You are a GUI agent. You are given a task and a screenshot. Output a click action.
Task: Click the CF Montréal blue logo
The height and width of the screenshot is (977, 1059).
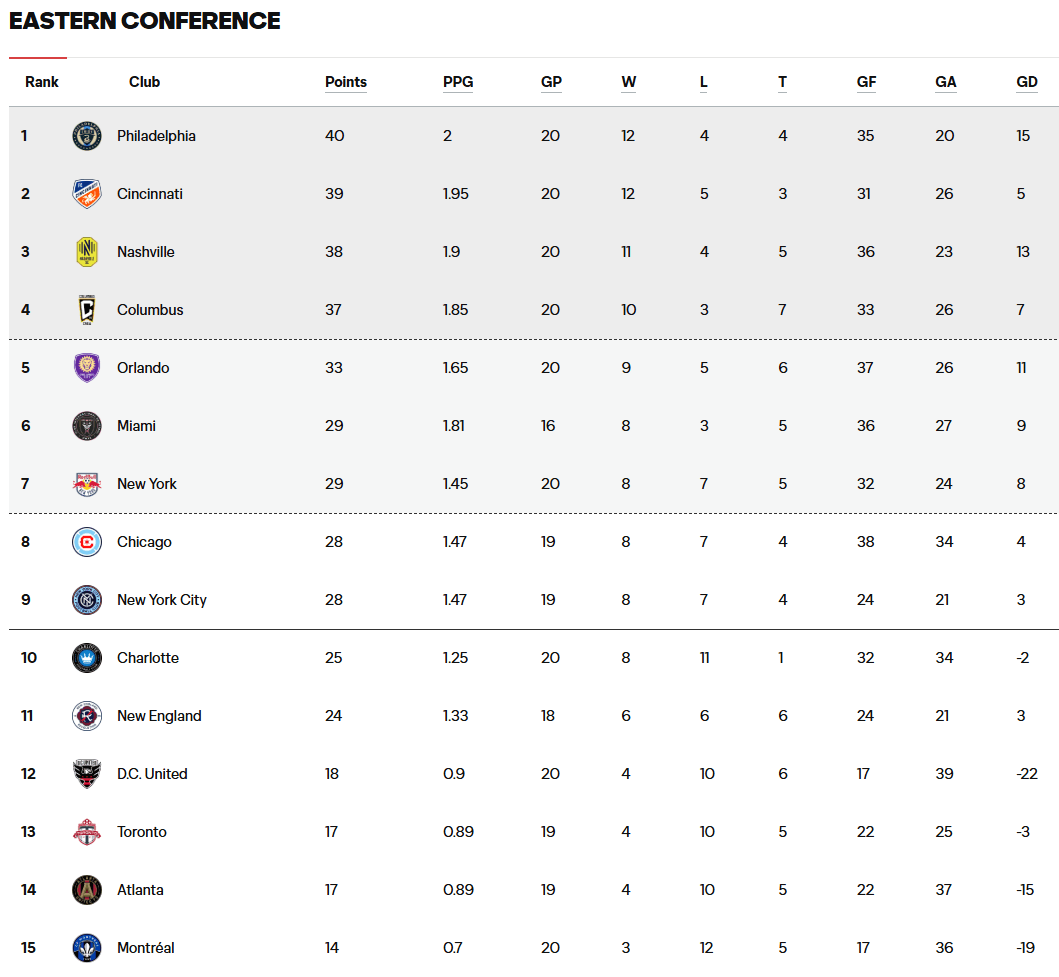coord(86,948)
